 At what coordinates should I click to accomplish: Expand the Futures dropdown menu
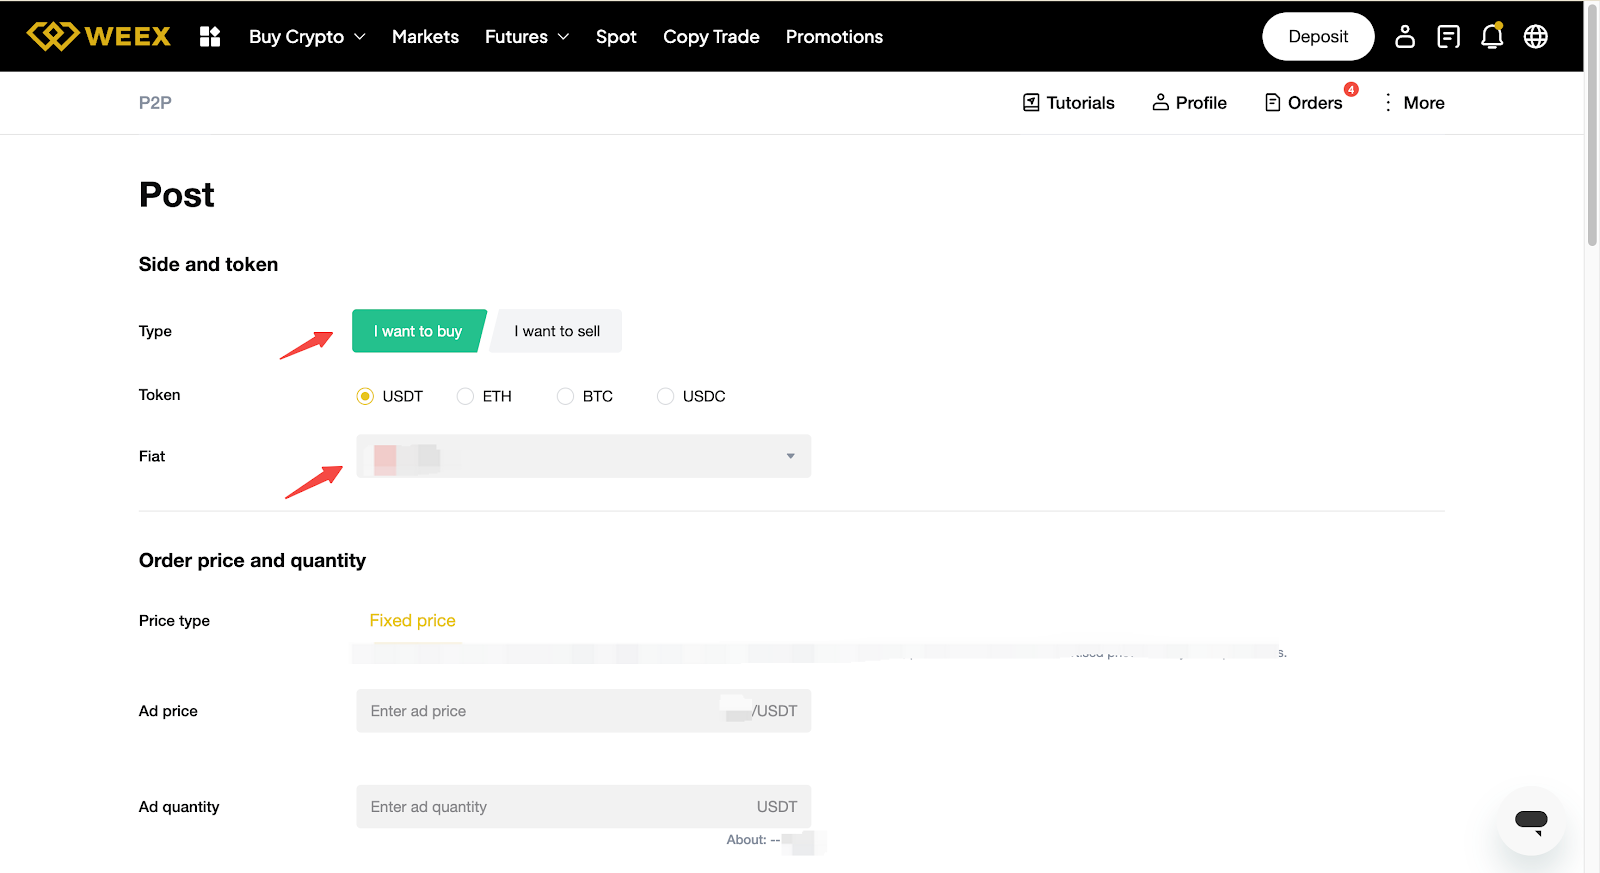[x=527, y=36]
